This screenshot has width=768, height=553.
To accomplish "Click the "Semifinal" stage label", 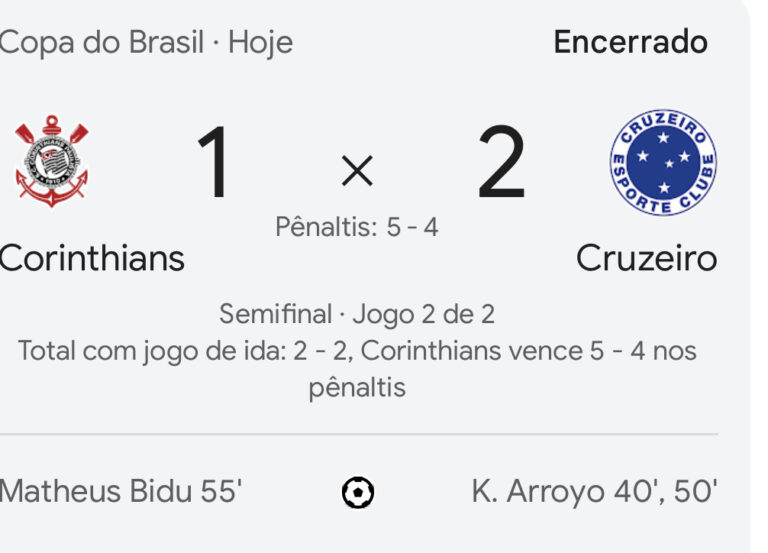I will coord(275,314).
